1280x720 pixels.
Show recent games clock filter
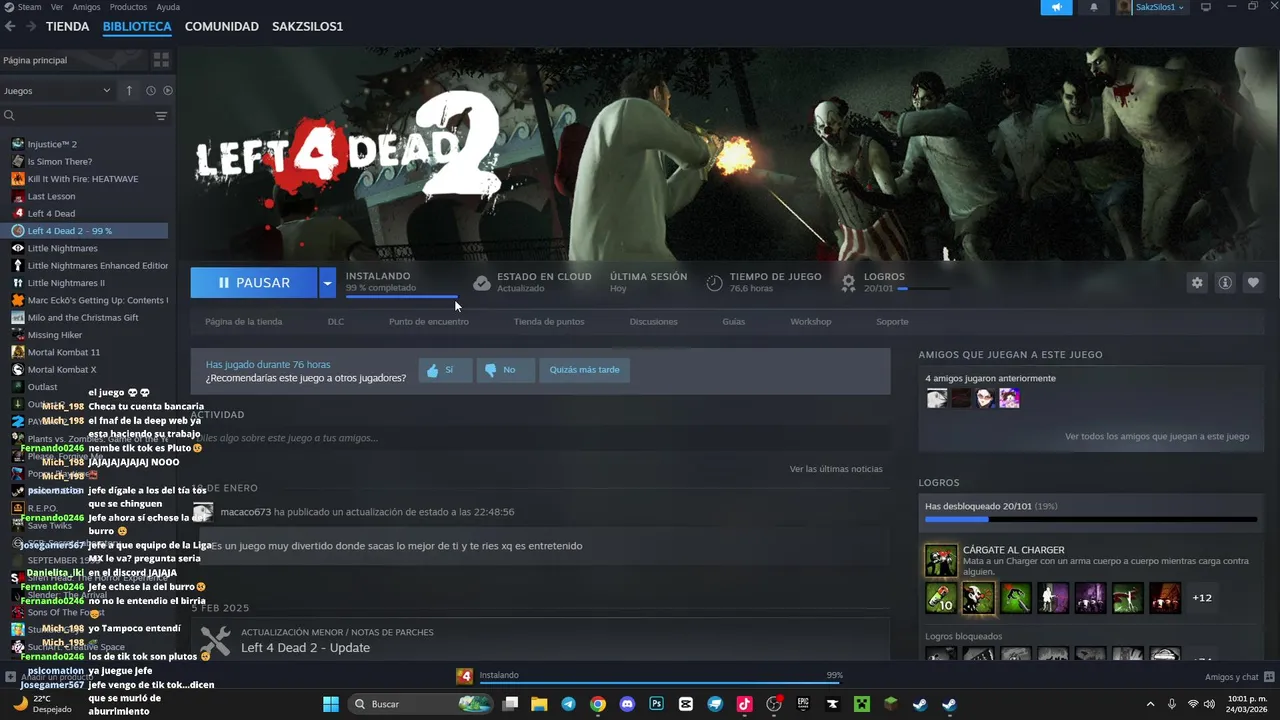(151, 91)
